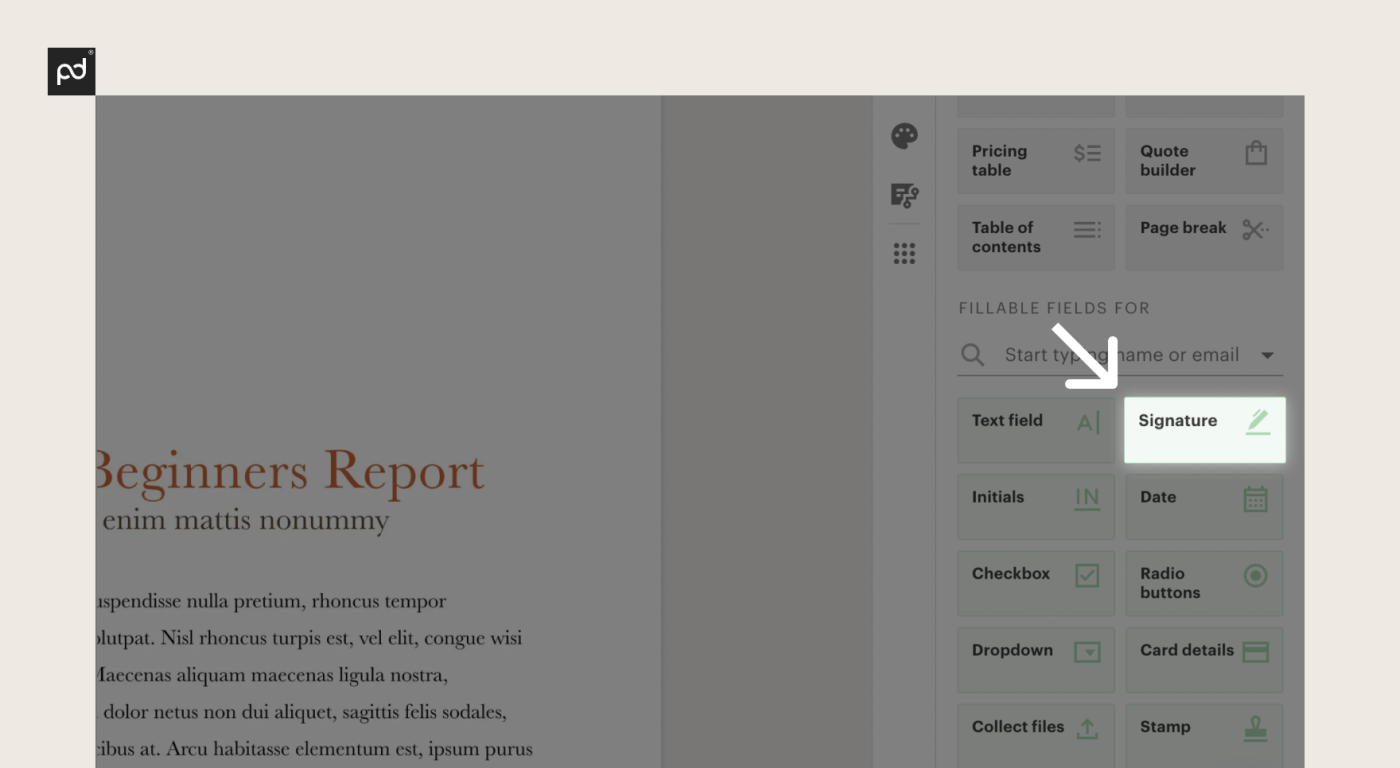Select the Date field
Image resolution: width=1400 pixels, height=768 pixels.
(x=1204, y=507)
